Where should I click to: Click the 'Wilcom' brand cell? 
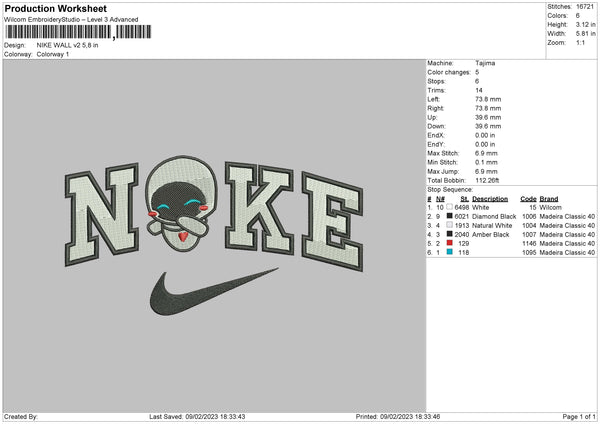(551, 207)
